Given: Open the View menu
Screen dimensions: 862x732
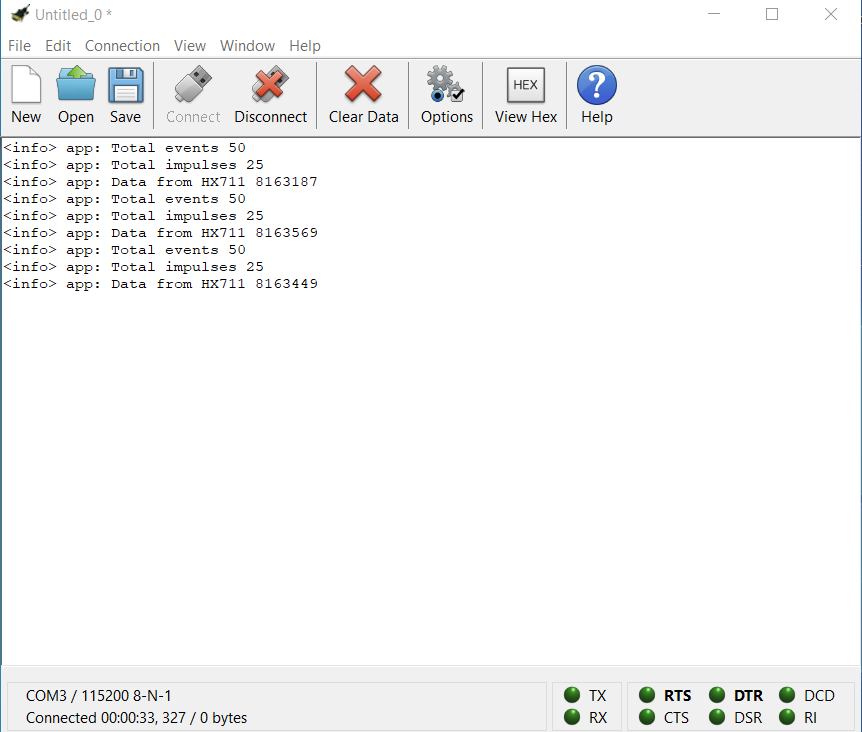Looking at the screenshot, I should (x=190, y=46).
